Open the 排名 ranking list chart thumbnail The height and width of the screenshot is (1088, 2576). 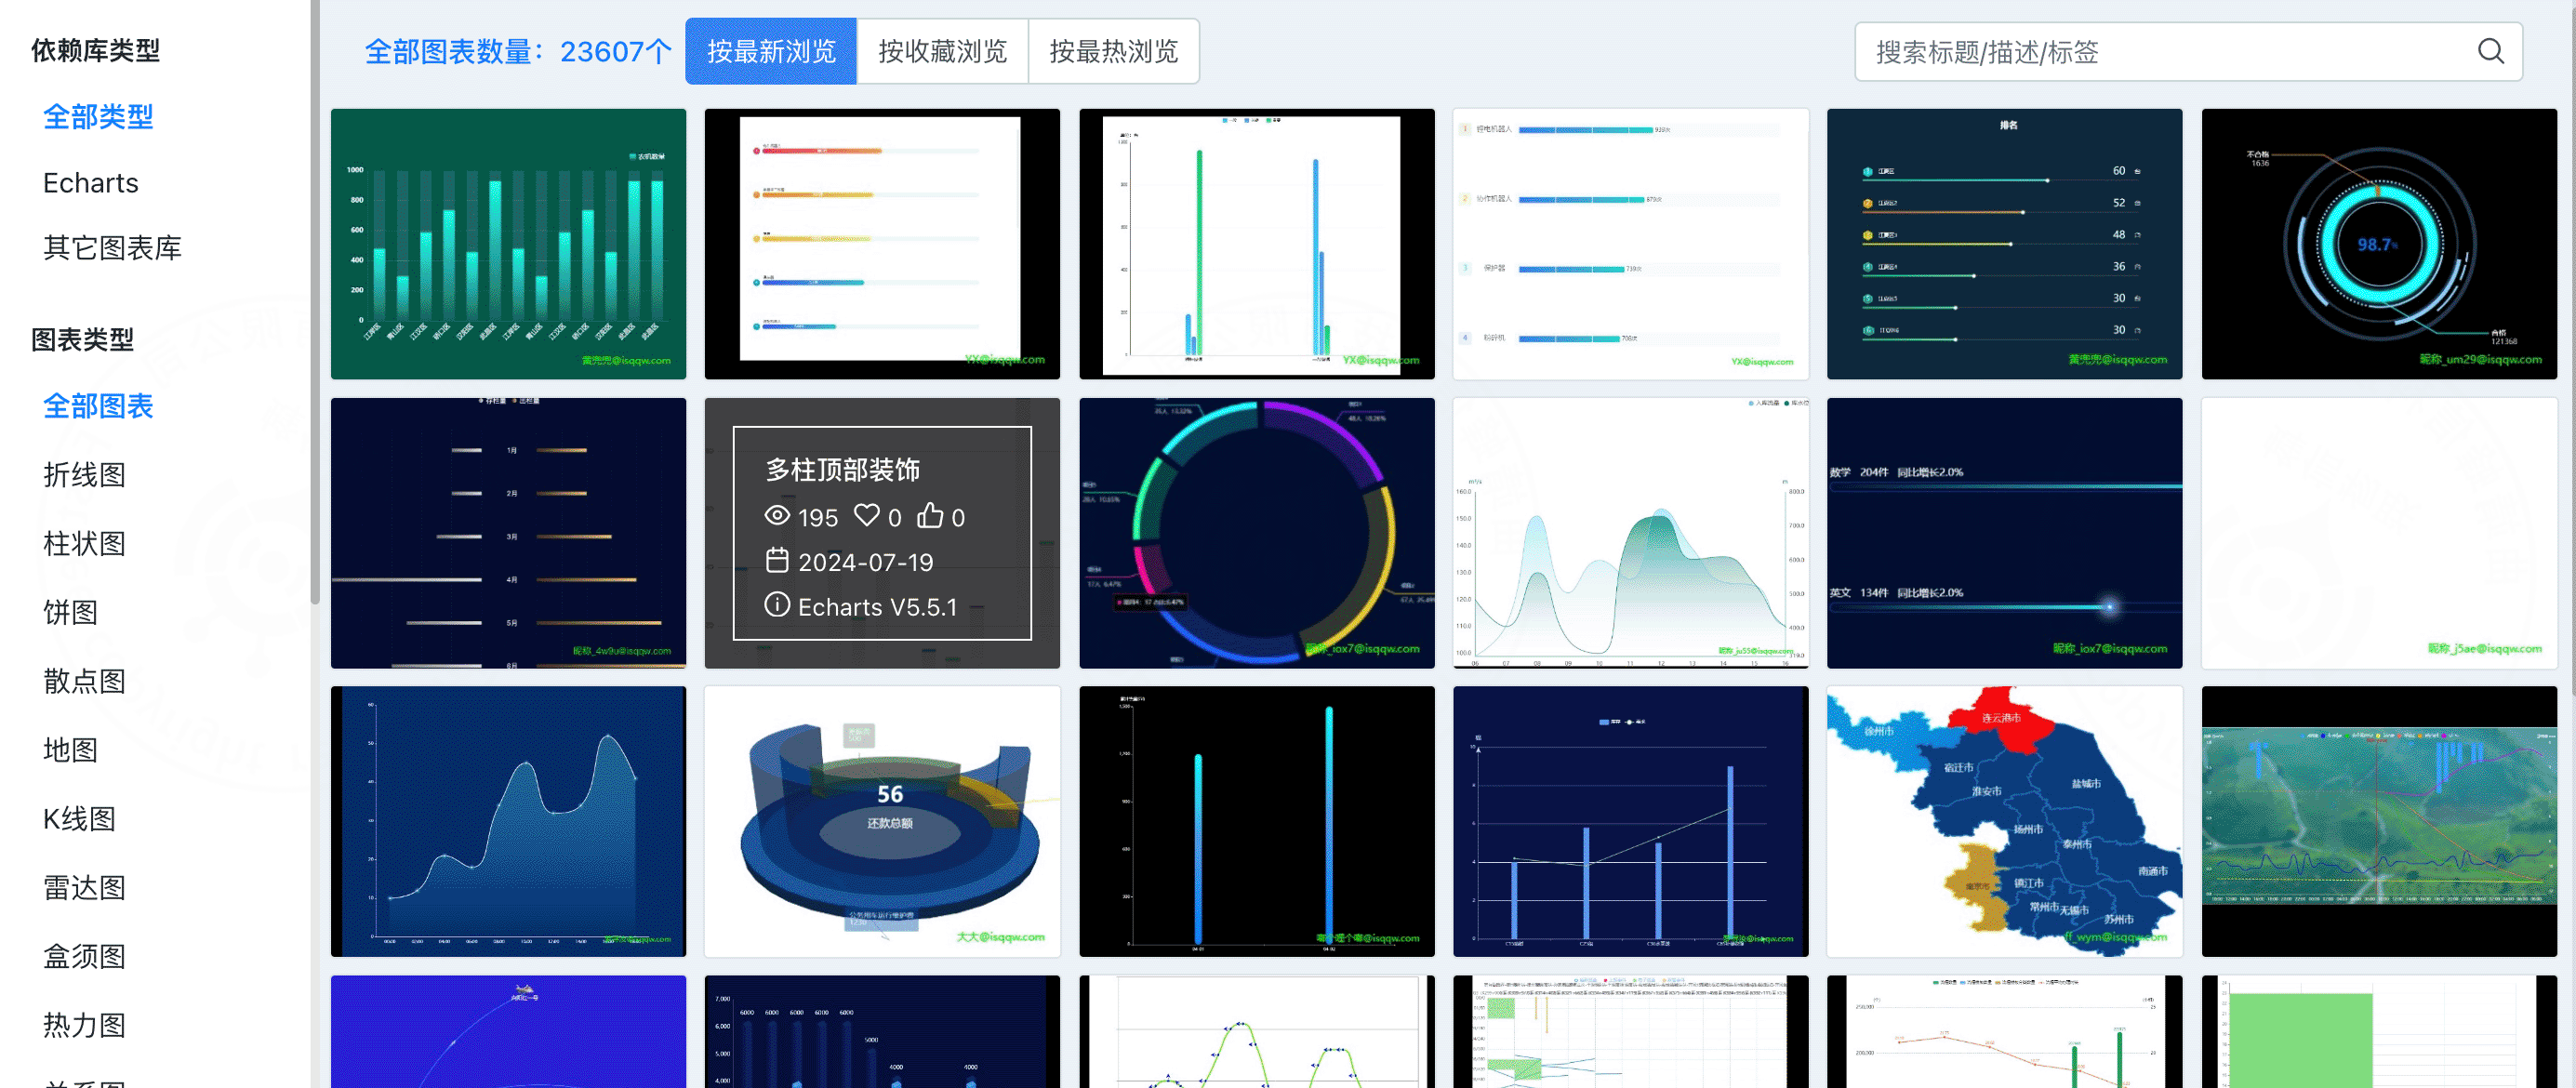pos(2004,244)
